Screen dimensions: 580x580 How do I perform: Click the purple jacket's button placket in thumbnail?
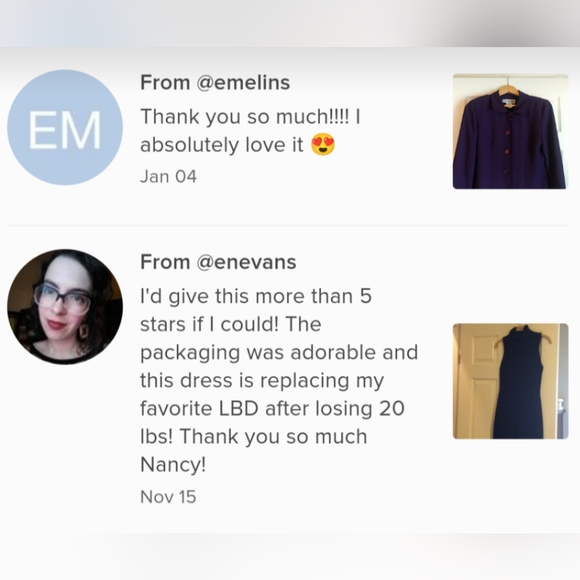point(507,142)
